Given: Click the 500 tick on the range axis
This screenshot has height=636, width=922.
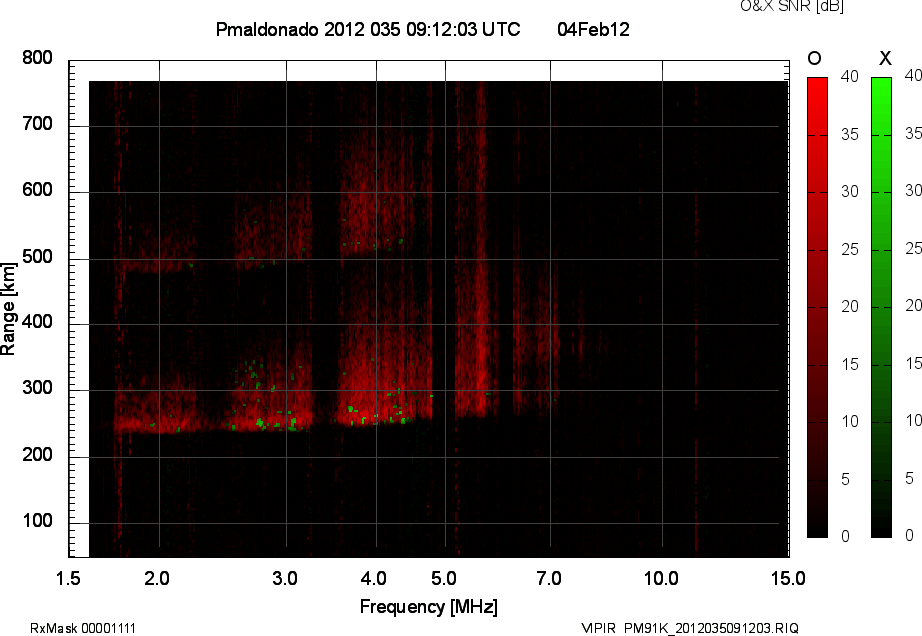Looking at the screenshot, I should (x=37, y=258).
